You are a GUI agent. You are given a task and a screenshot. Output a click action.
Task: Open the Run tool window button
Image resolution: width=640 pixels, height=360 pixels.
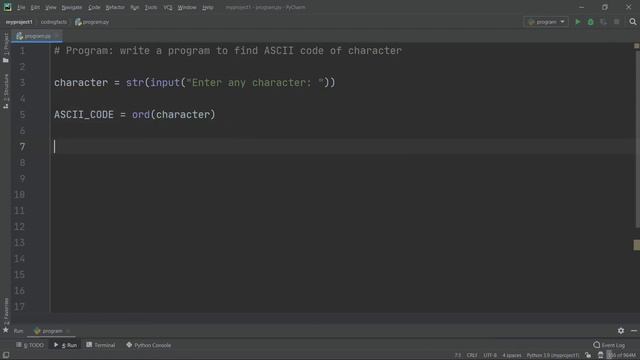coord(65,345)
